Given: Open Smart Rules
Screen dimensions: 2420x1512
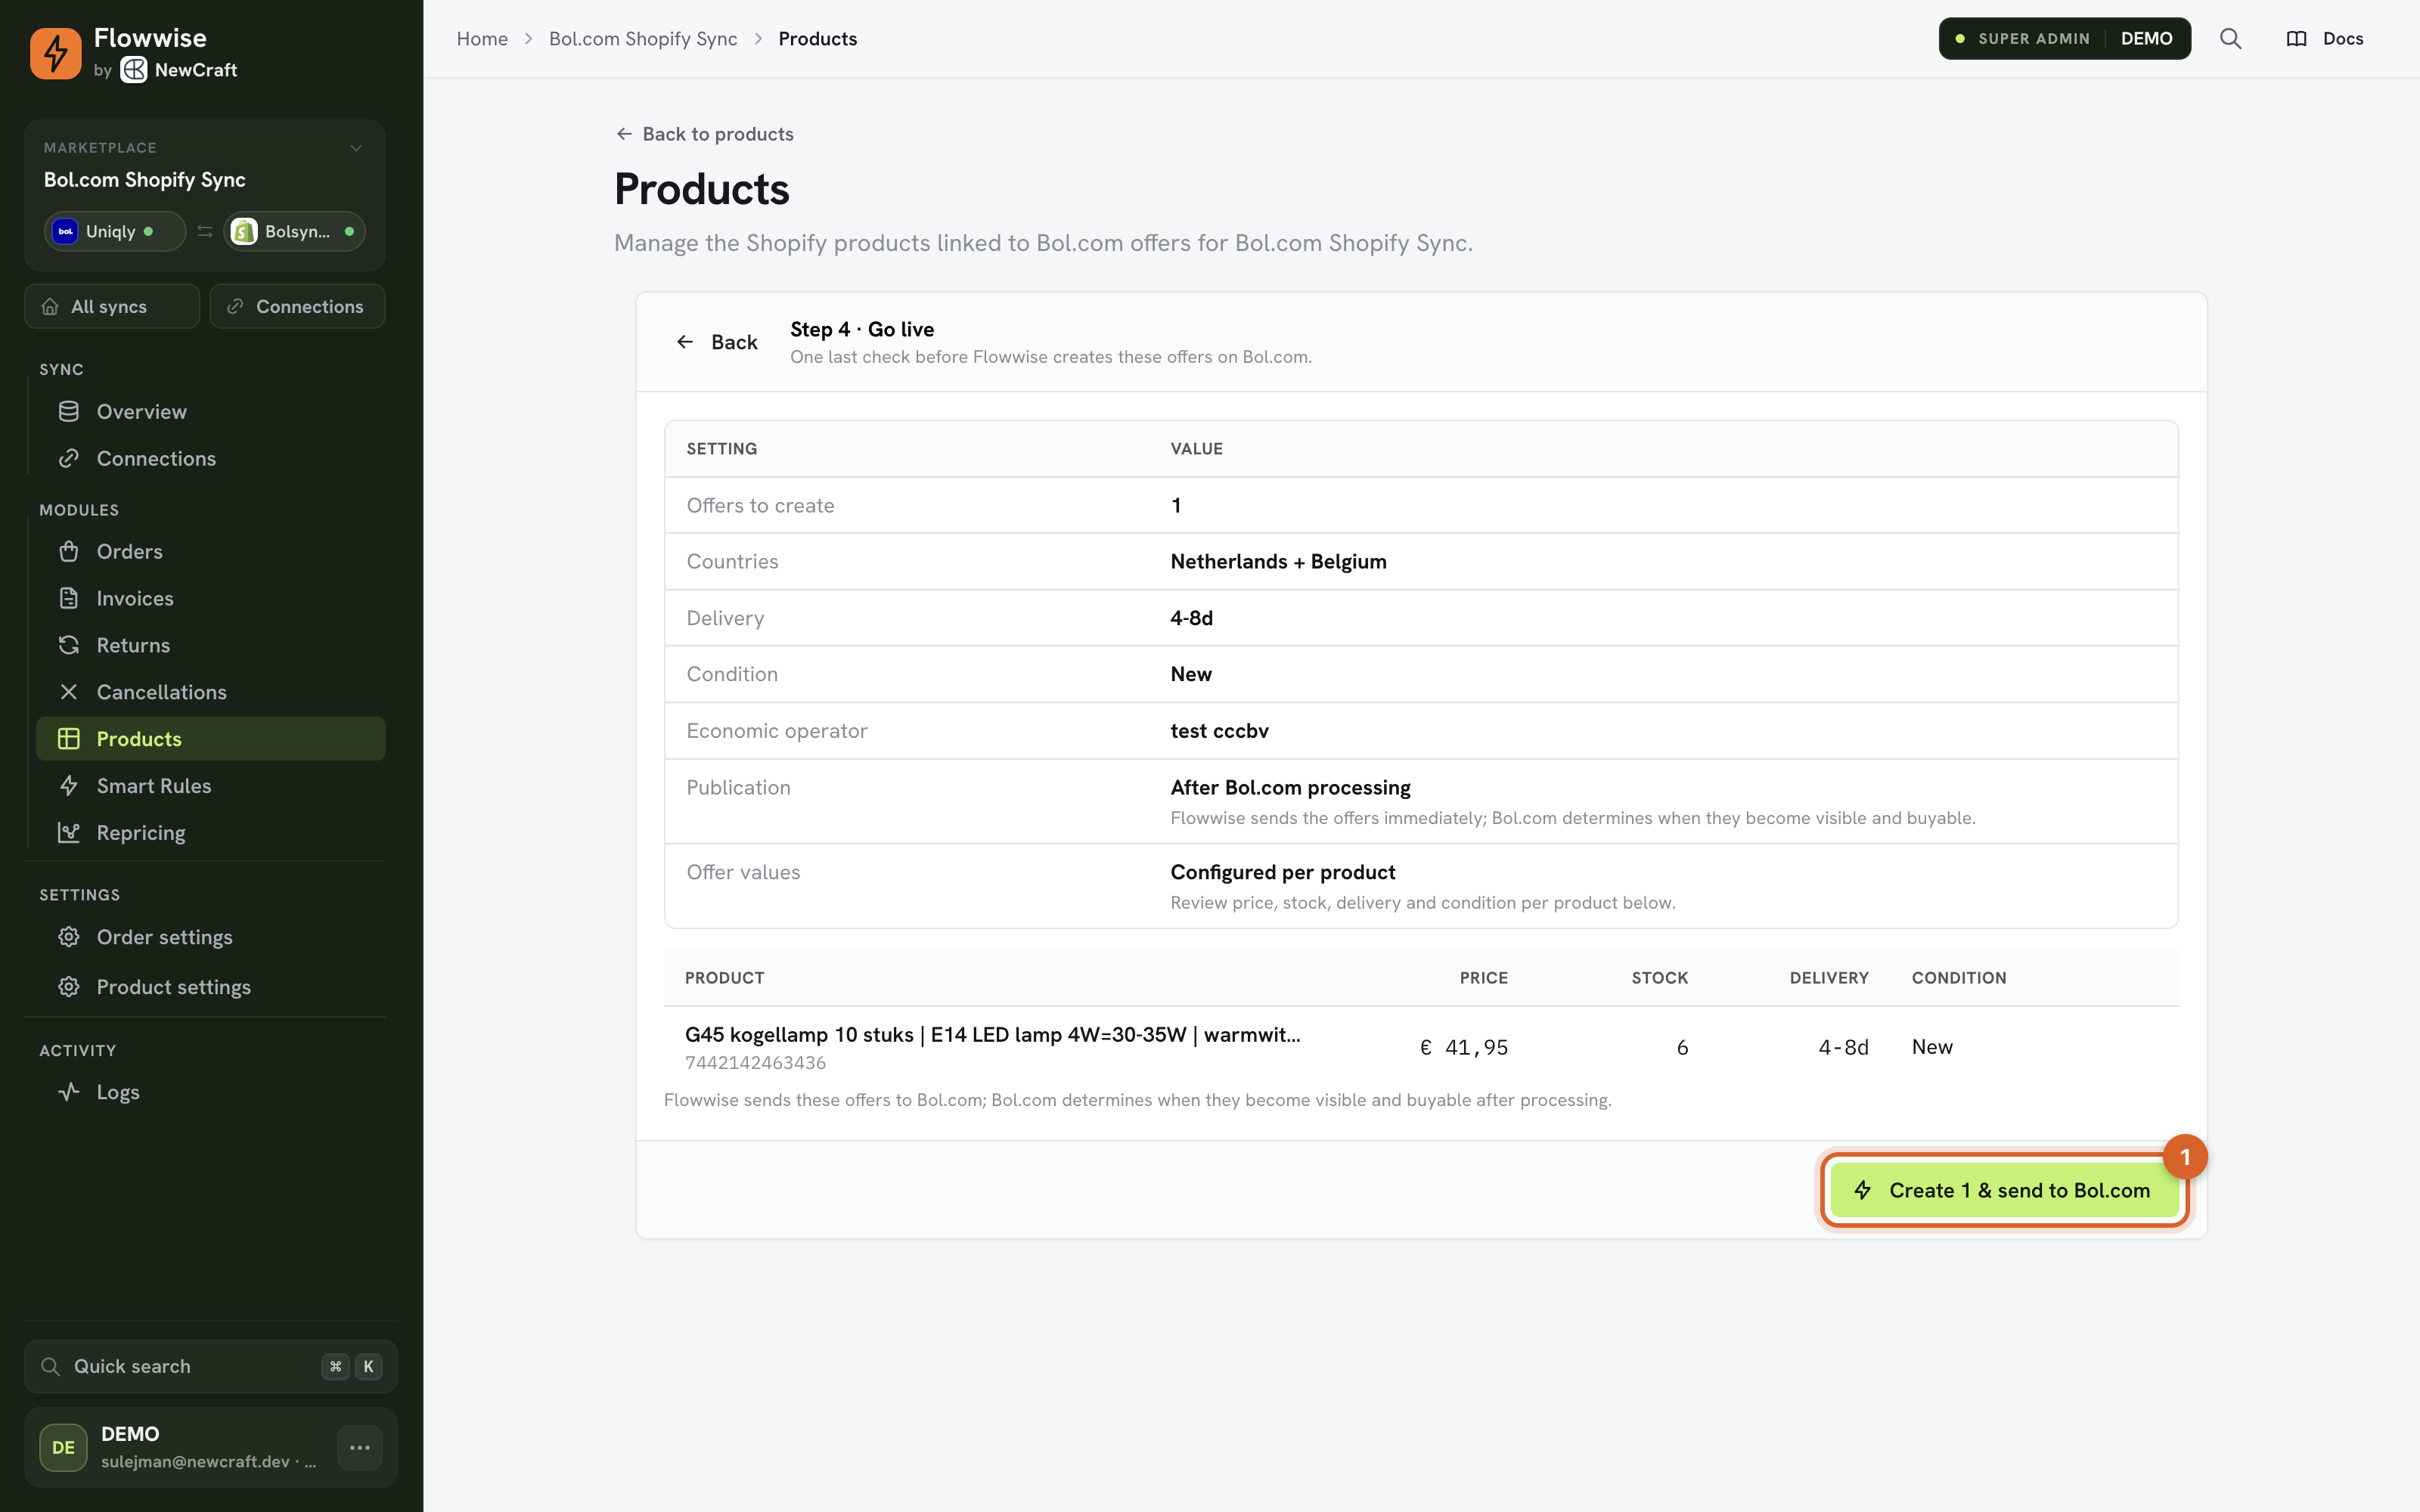Looking at the screenshot, I should pos(211,786).
